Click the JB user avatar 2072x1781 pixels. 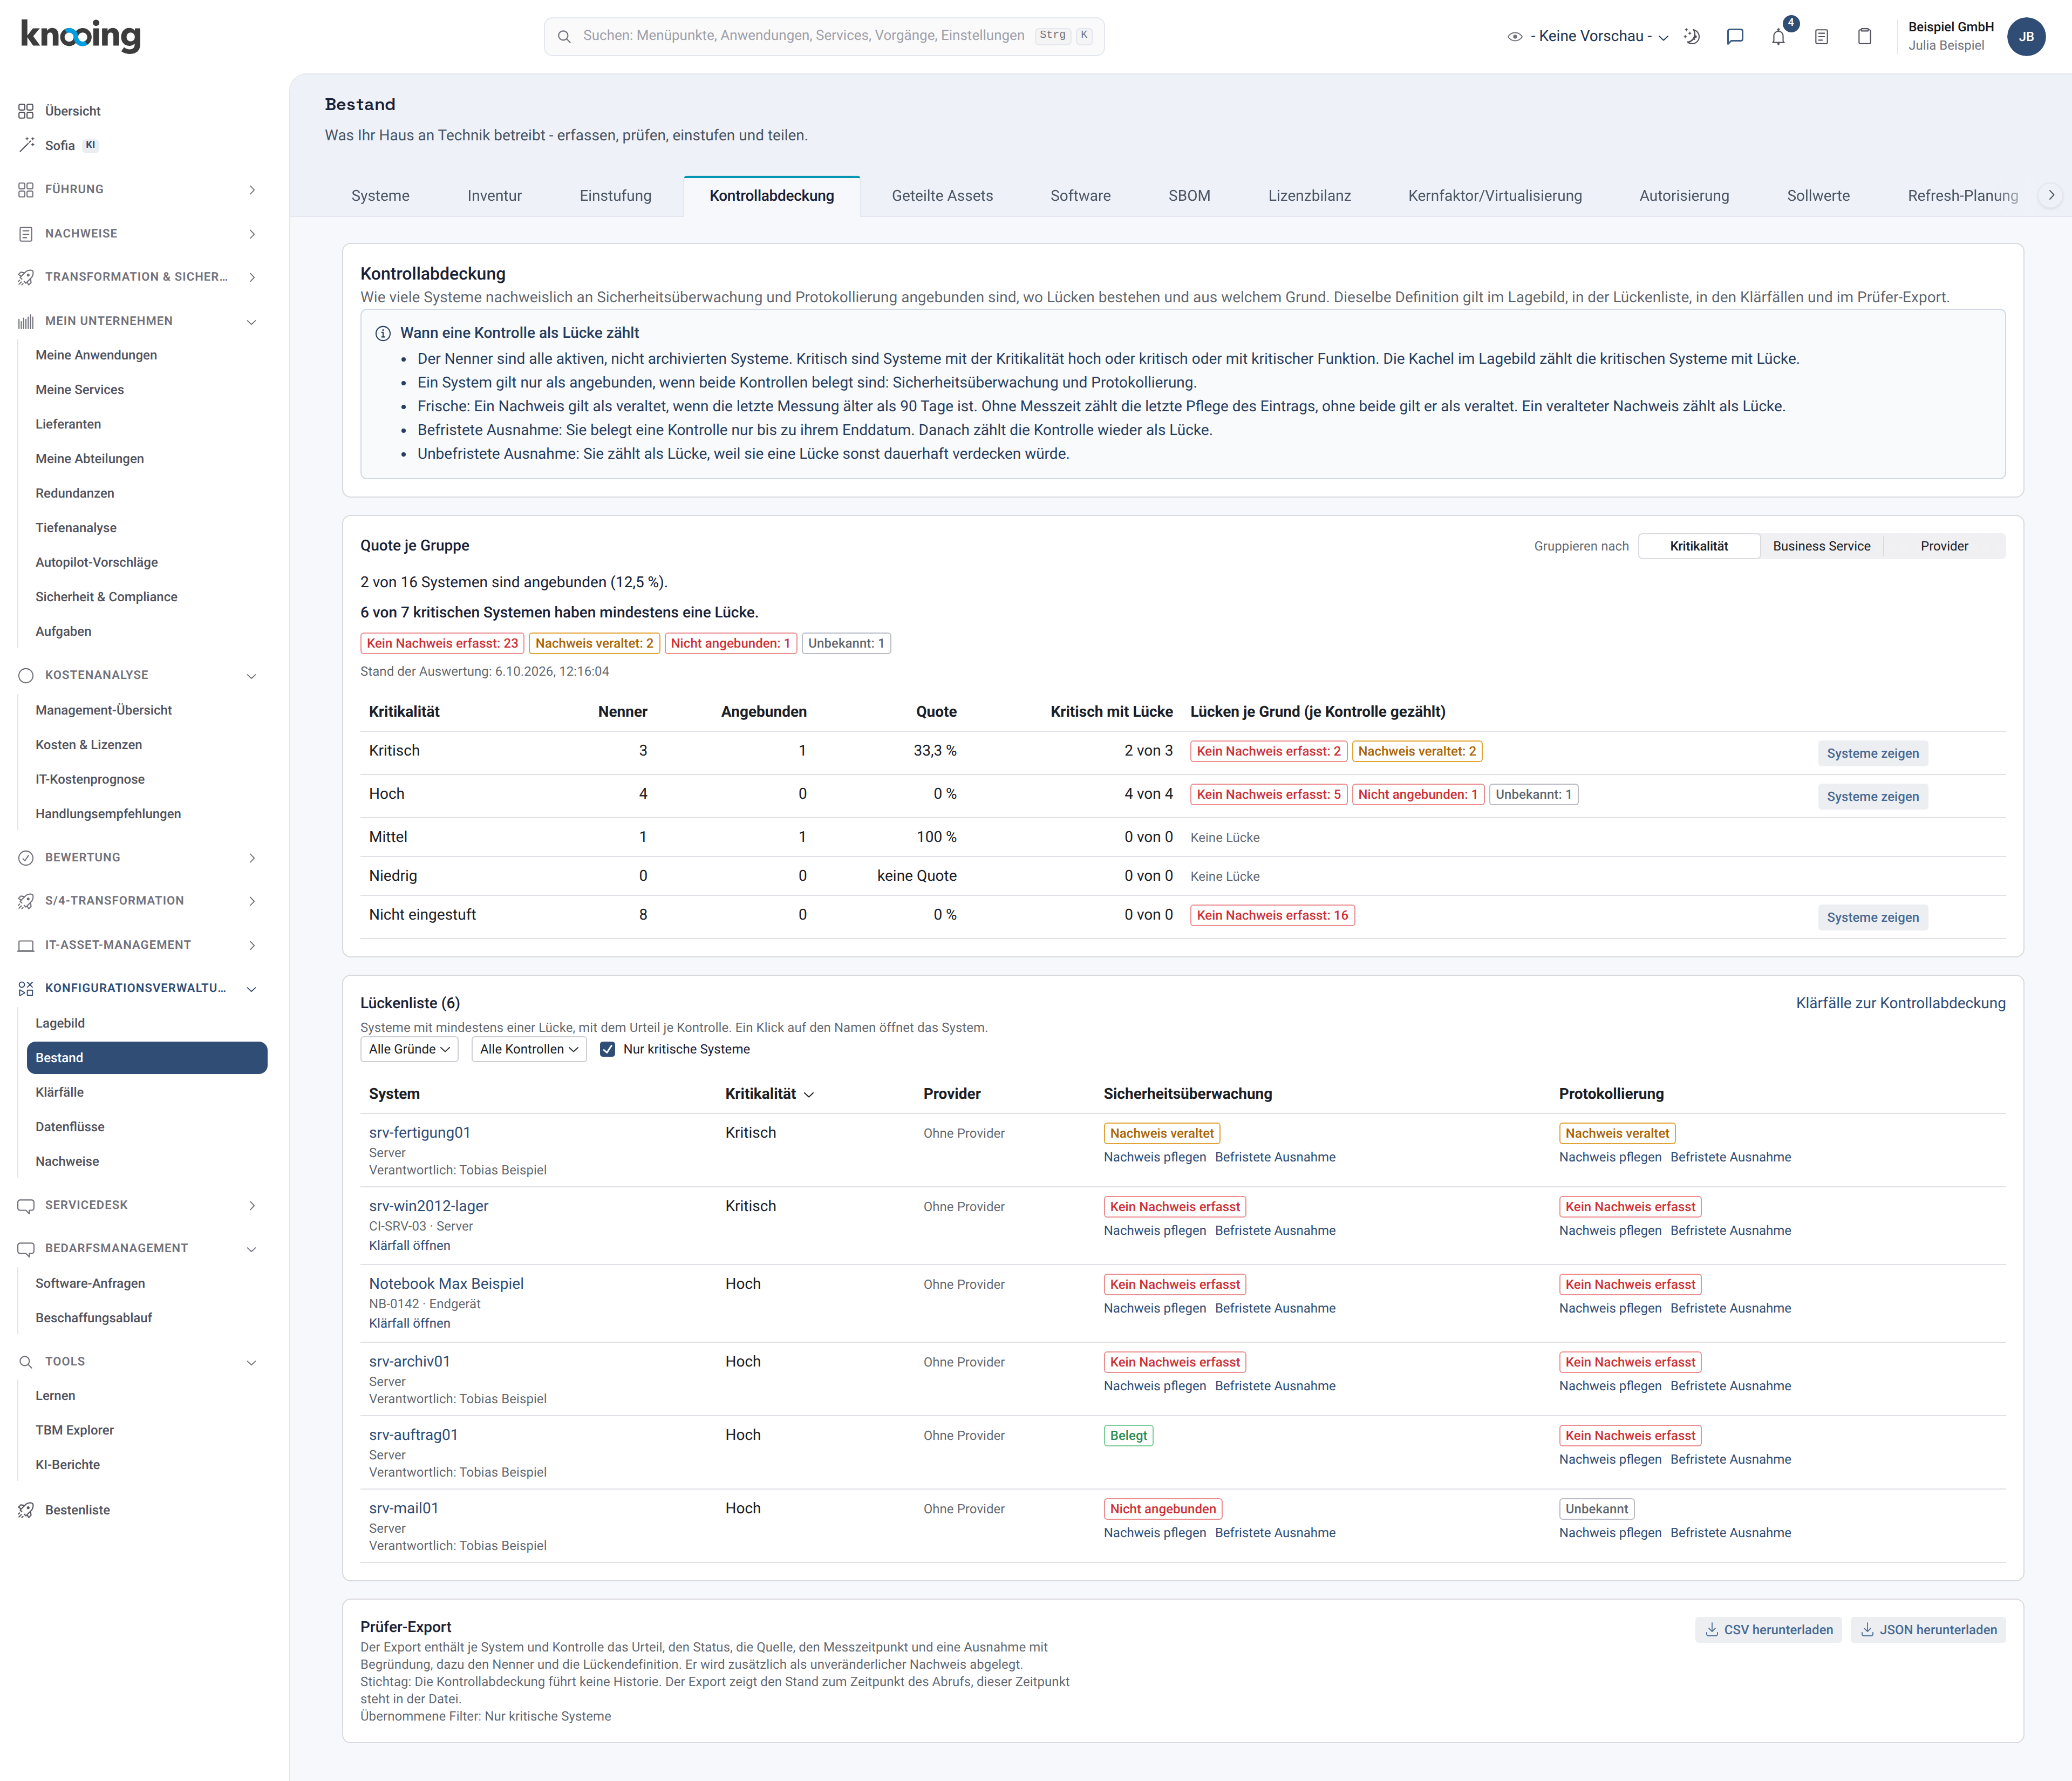click(2026, 37)
